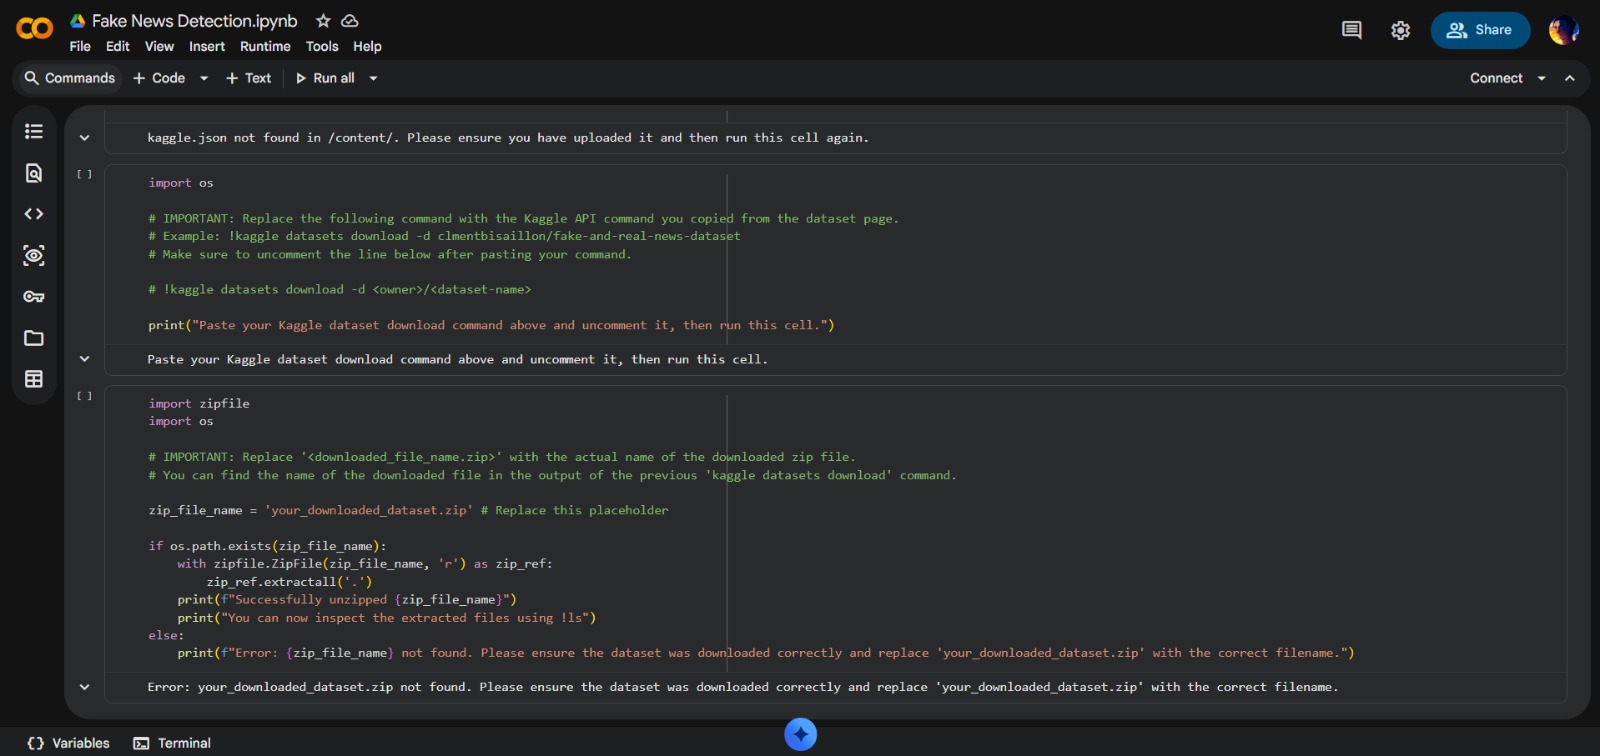Open the Tools menu
1600x756 pixels.
pyautogui.click(x=322, y=46)
